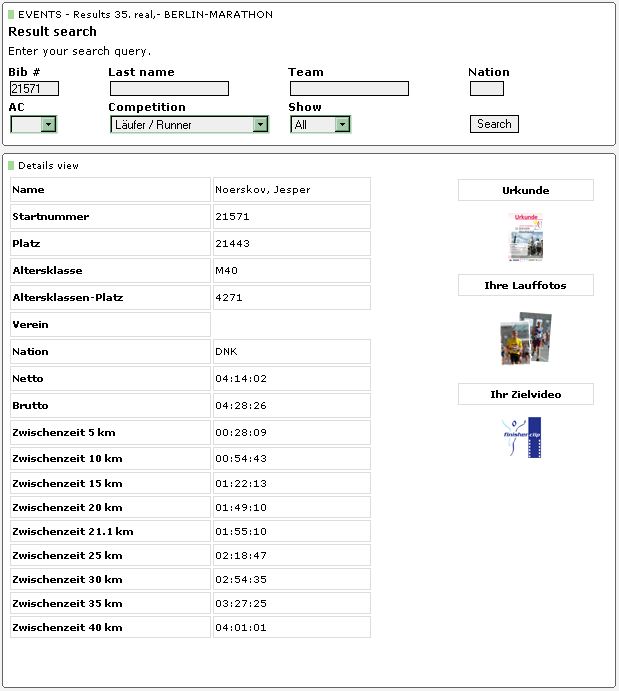
Task: Select the Netto time 04:14:02
Action: coord(241,379)
